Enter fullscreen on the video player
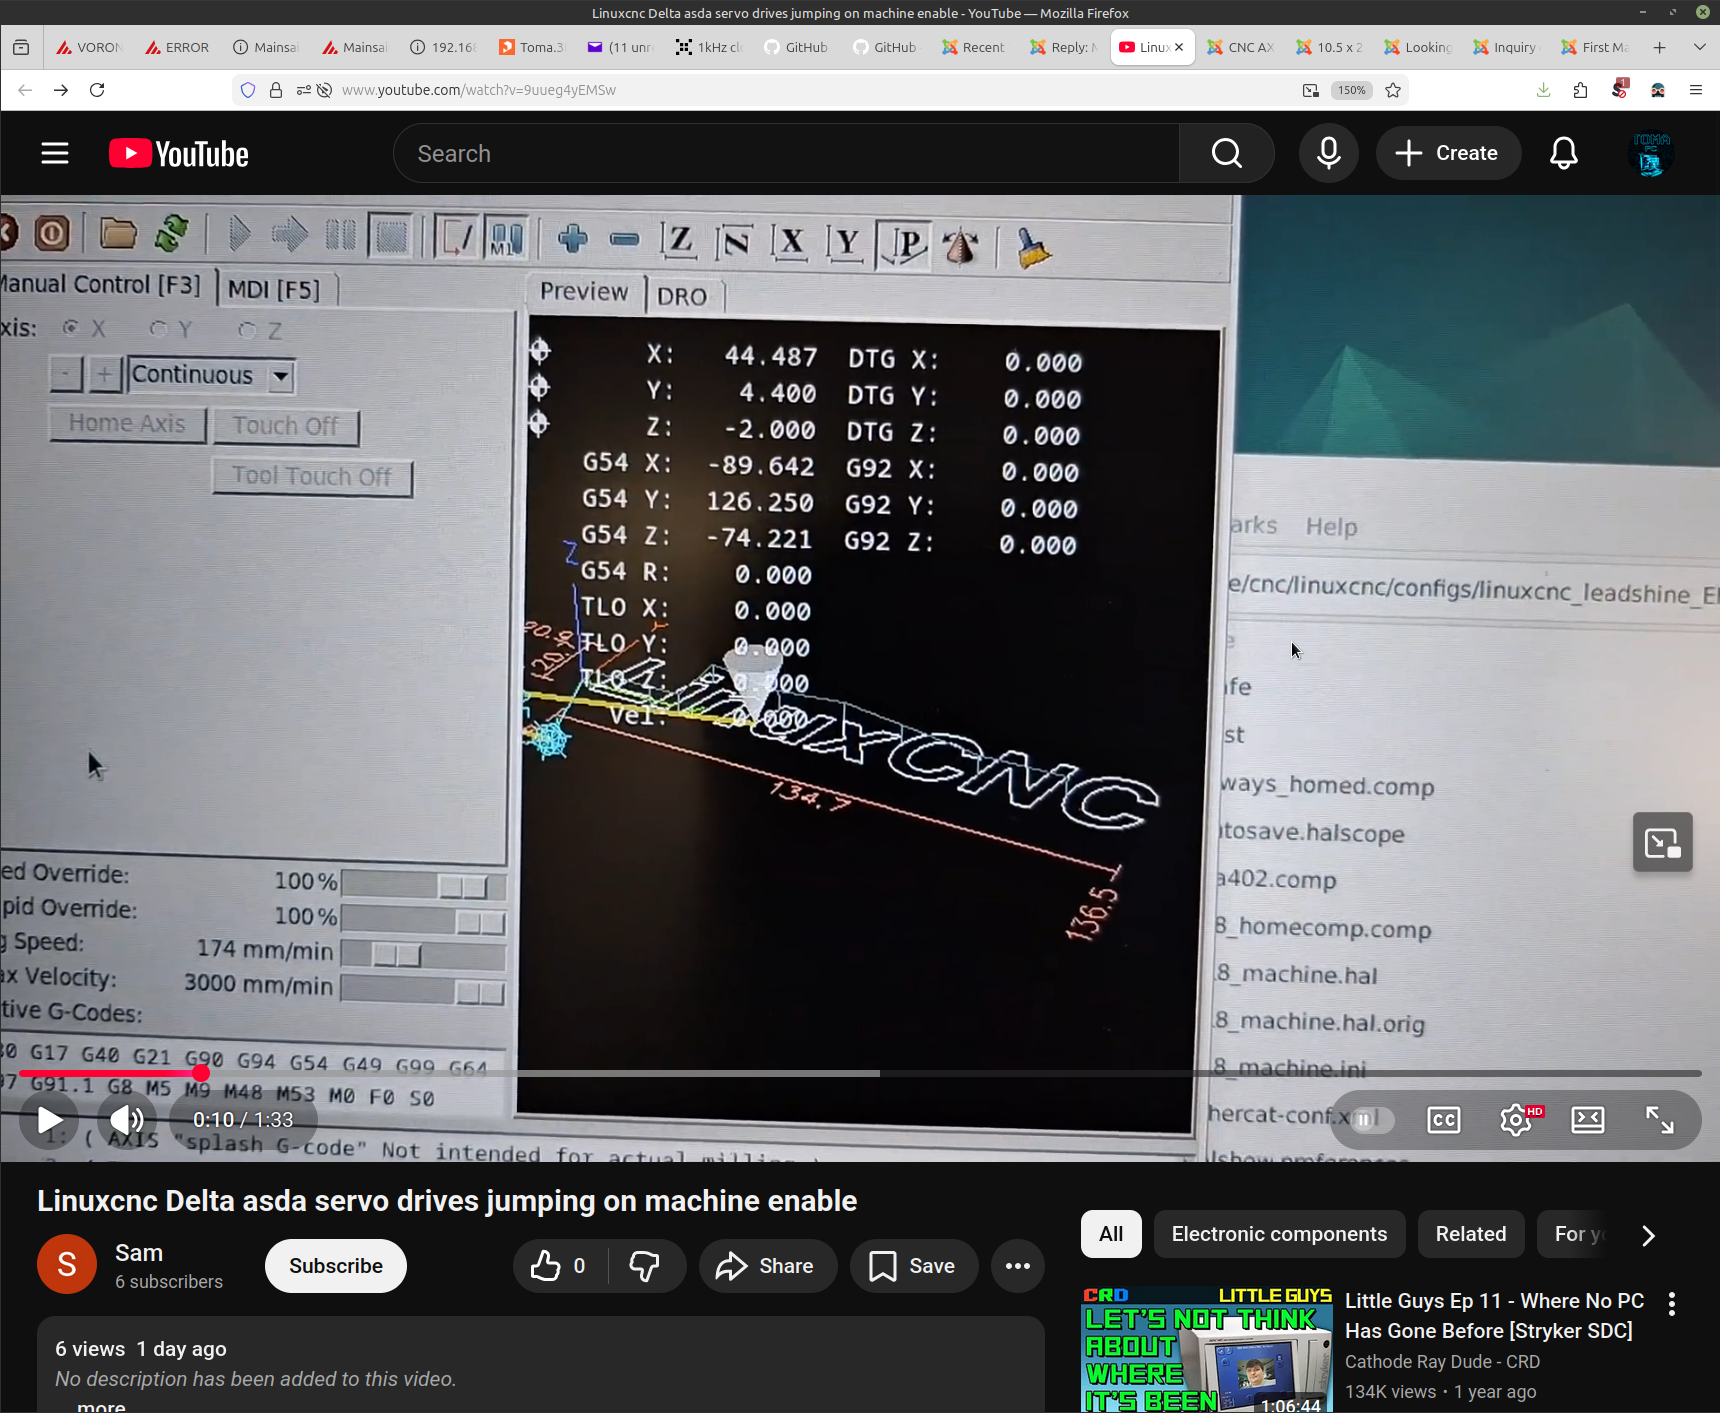This screenshot has height=1413, width=1720. [x=1659, y=1120]
